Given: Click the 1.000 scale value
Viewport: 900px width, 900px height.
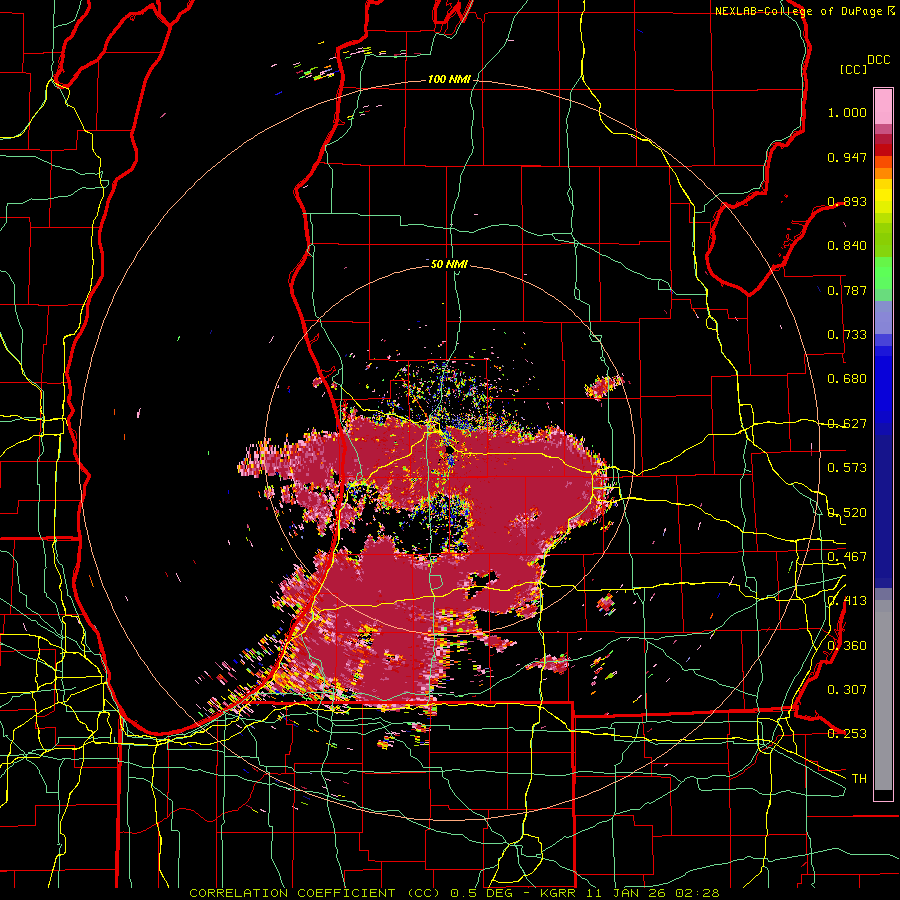Looking at the screenshot, I should point(847,112).
